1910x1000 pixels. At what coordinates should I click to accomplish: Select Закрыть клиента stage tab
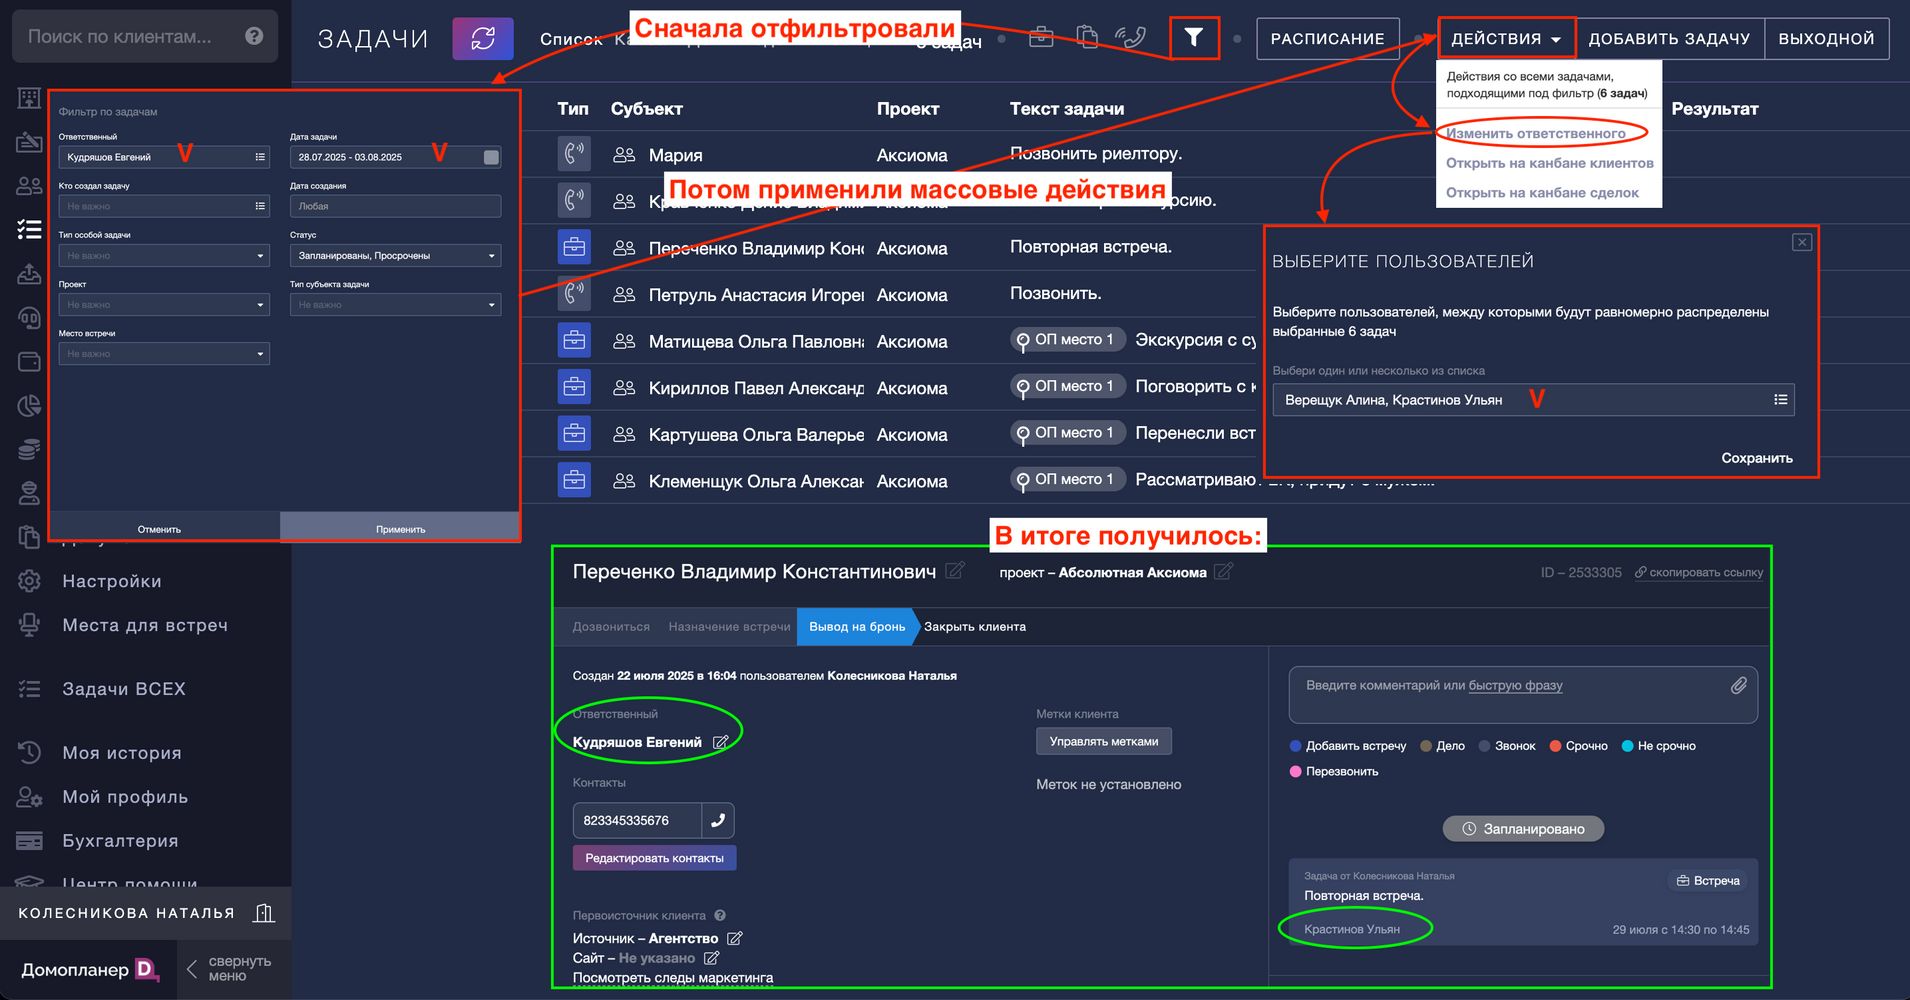click(x=975, y=626)
